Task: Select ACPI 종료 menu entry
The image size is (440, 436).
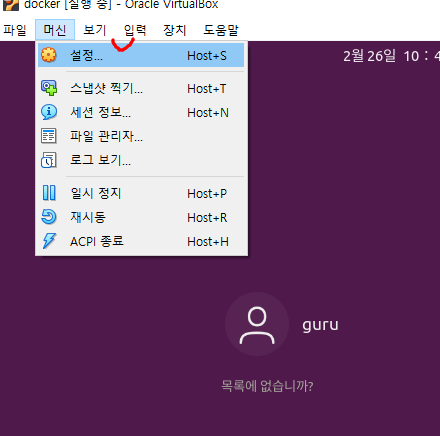Action: (141, 241)
